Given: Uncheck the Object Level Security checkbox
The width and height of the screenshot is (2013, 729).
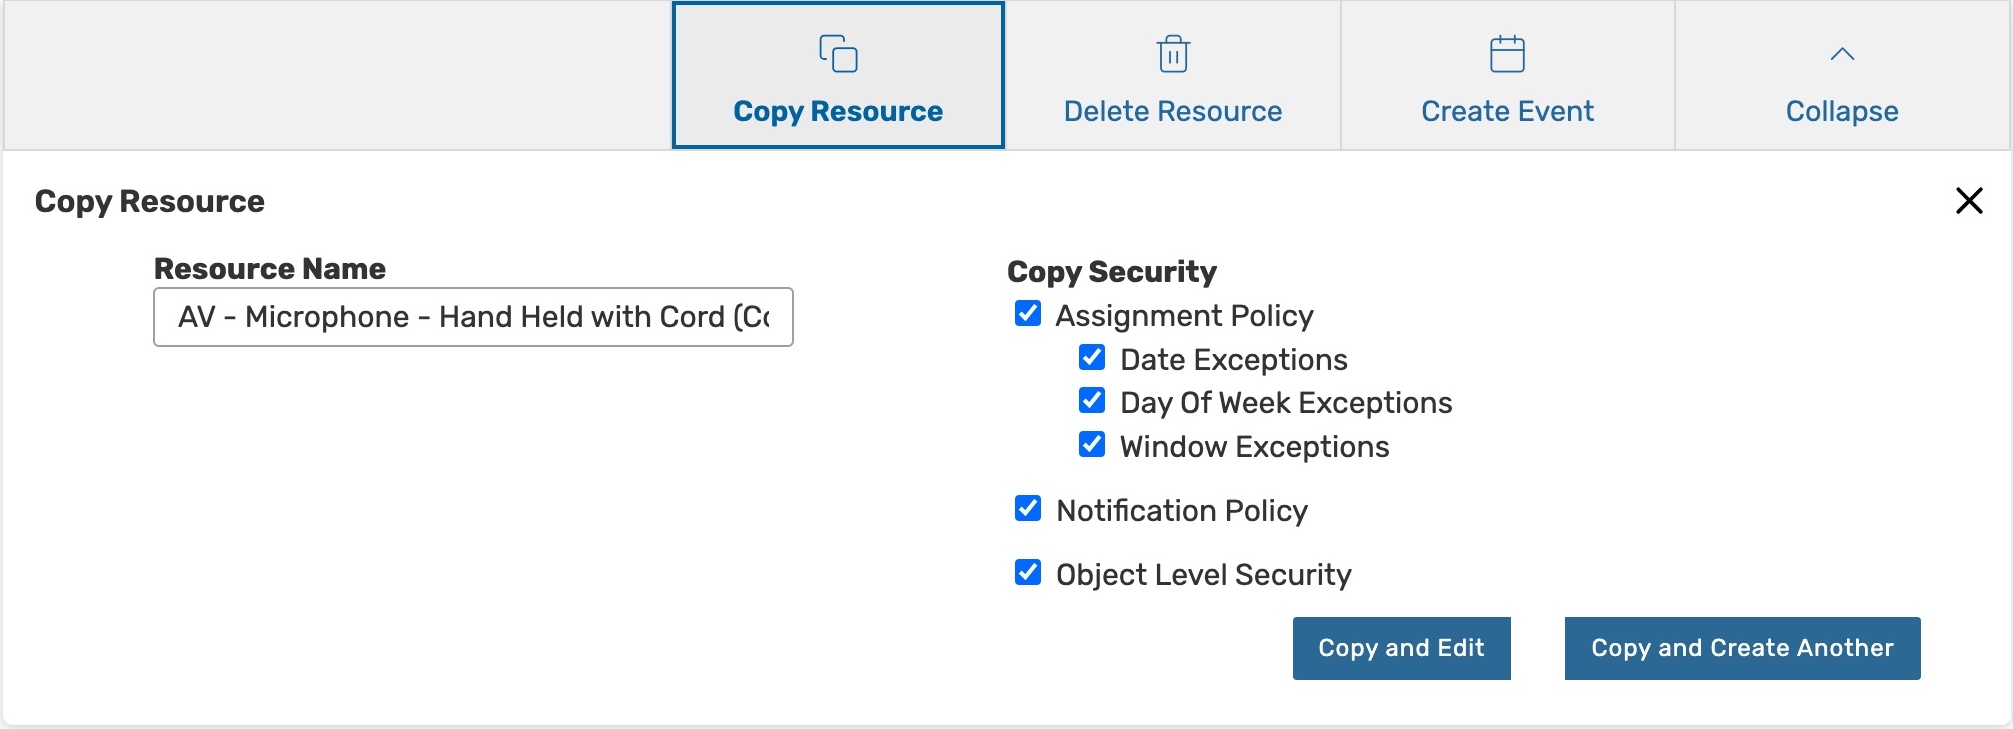Looking at the screenshot, I should (1028, 573).
